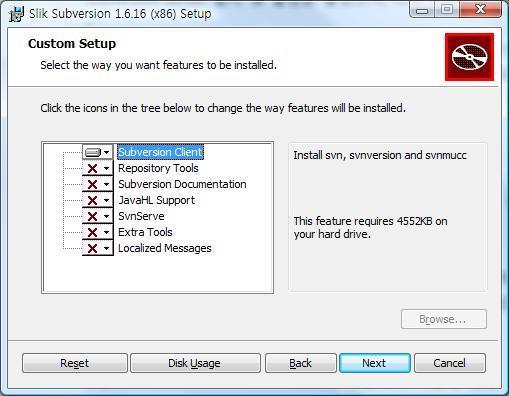Click the Reset button
Screen dimensions: 509x396
point(75,363)
